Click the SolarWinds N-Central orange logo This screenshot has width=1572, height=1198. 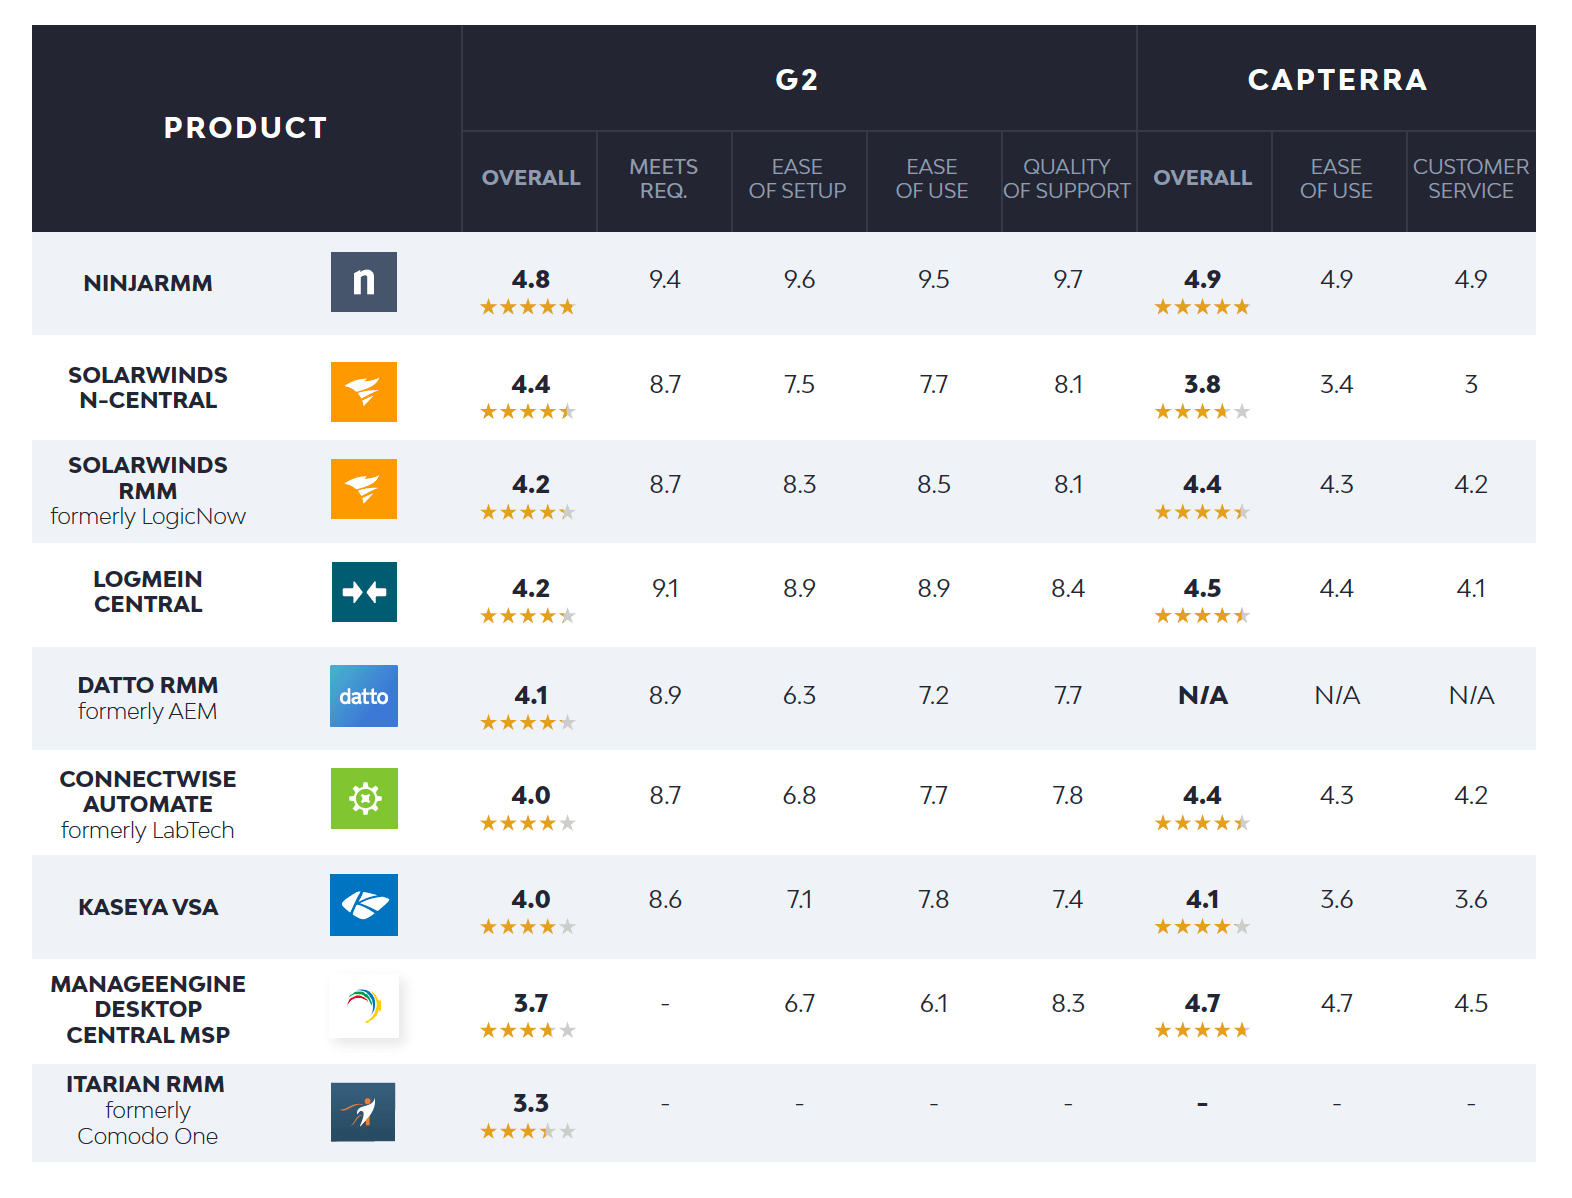coord(363,391)
